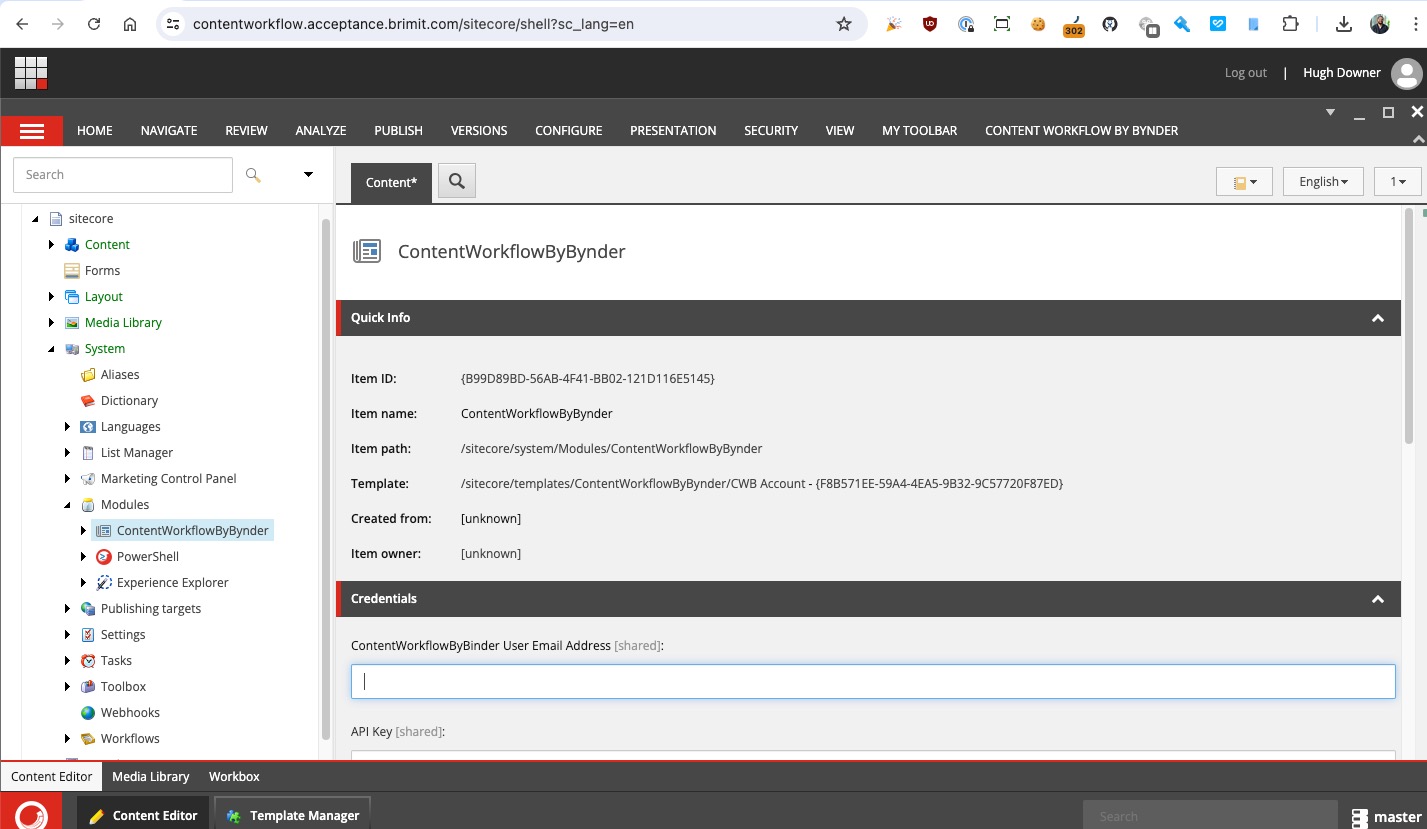
Task: Open browser downloads icon
Action: (x=1345, y=24)
